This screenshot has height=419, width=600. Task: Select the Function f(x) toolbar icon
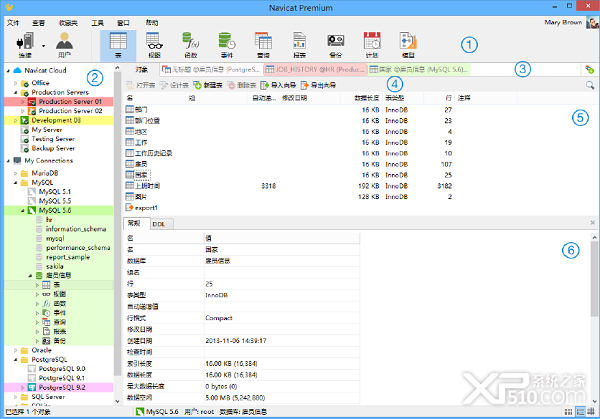(x=191, y=45)
